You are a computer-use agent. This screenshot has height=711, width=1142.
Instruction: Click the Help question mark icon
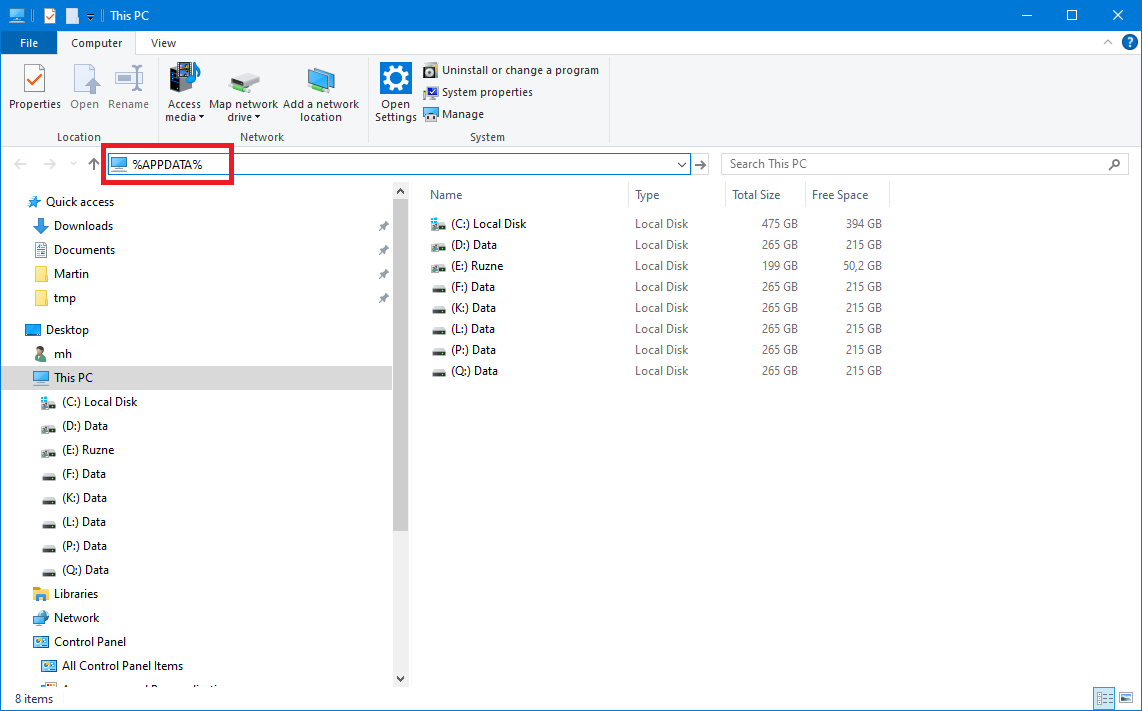click(1129, 42)
